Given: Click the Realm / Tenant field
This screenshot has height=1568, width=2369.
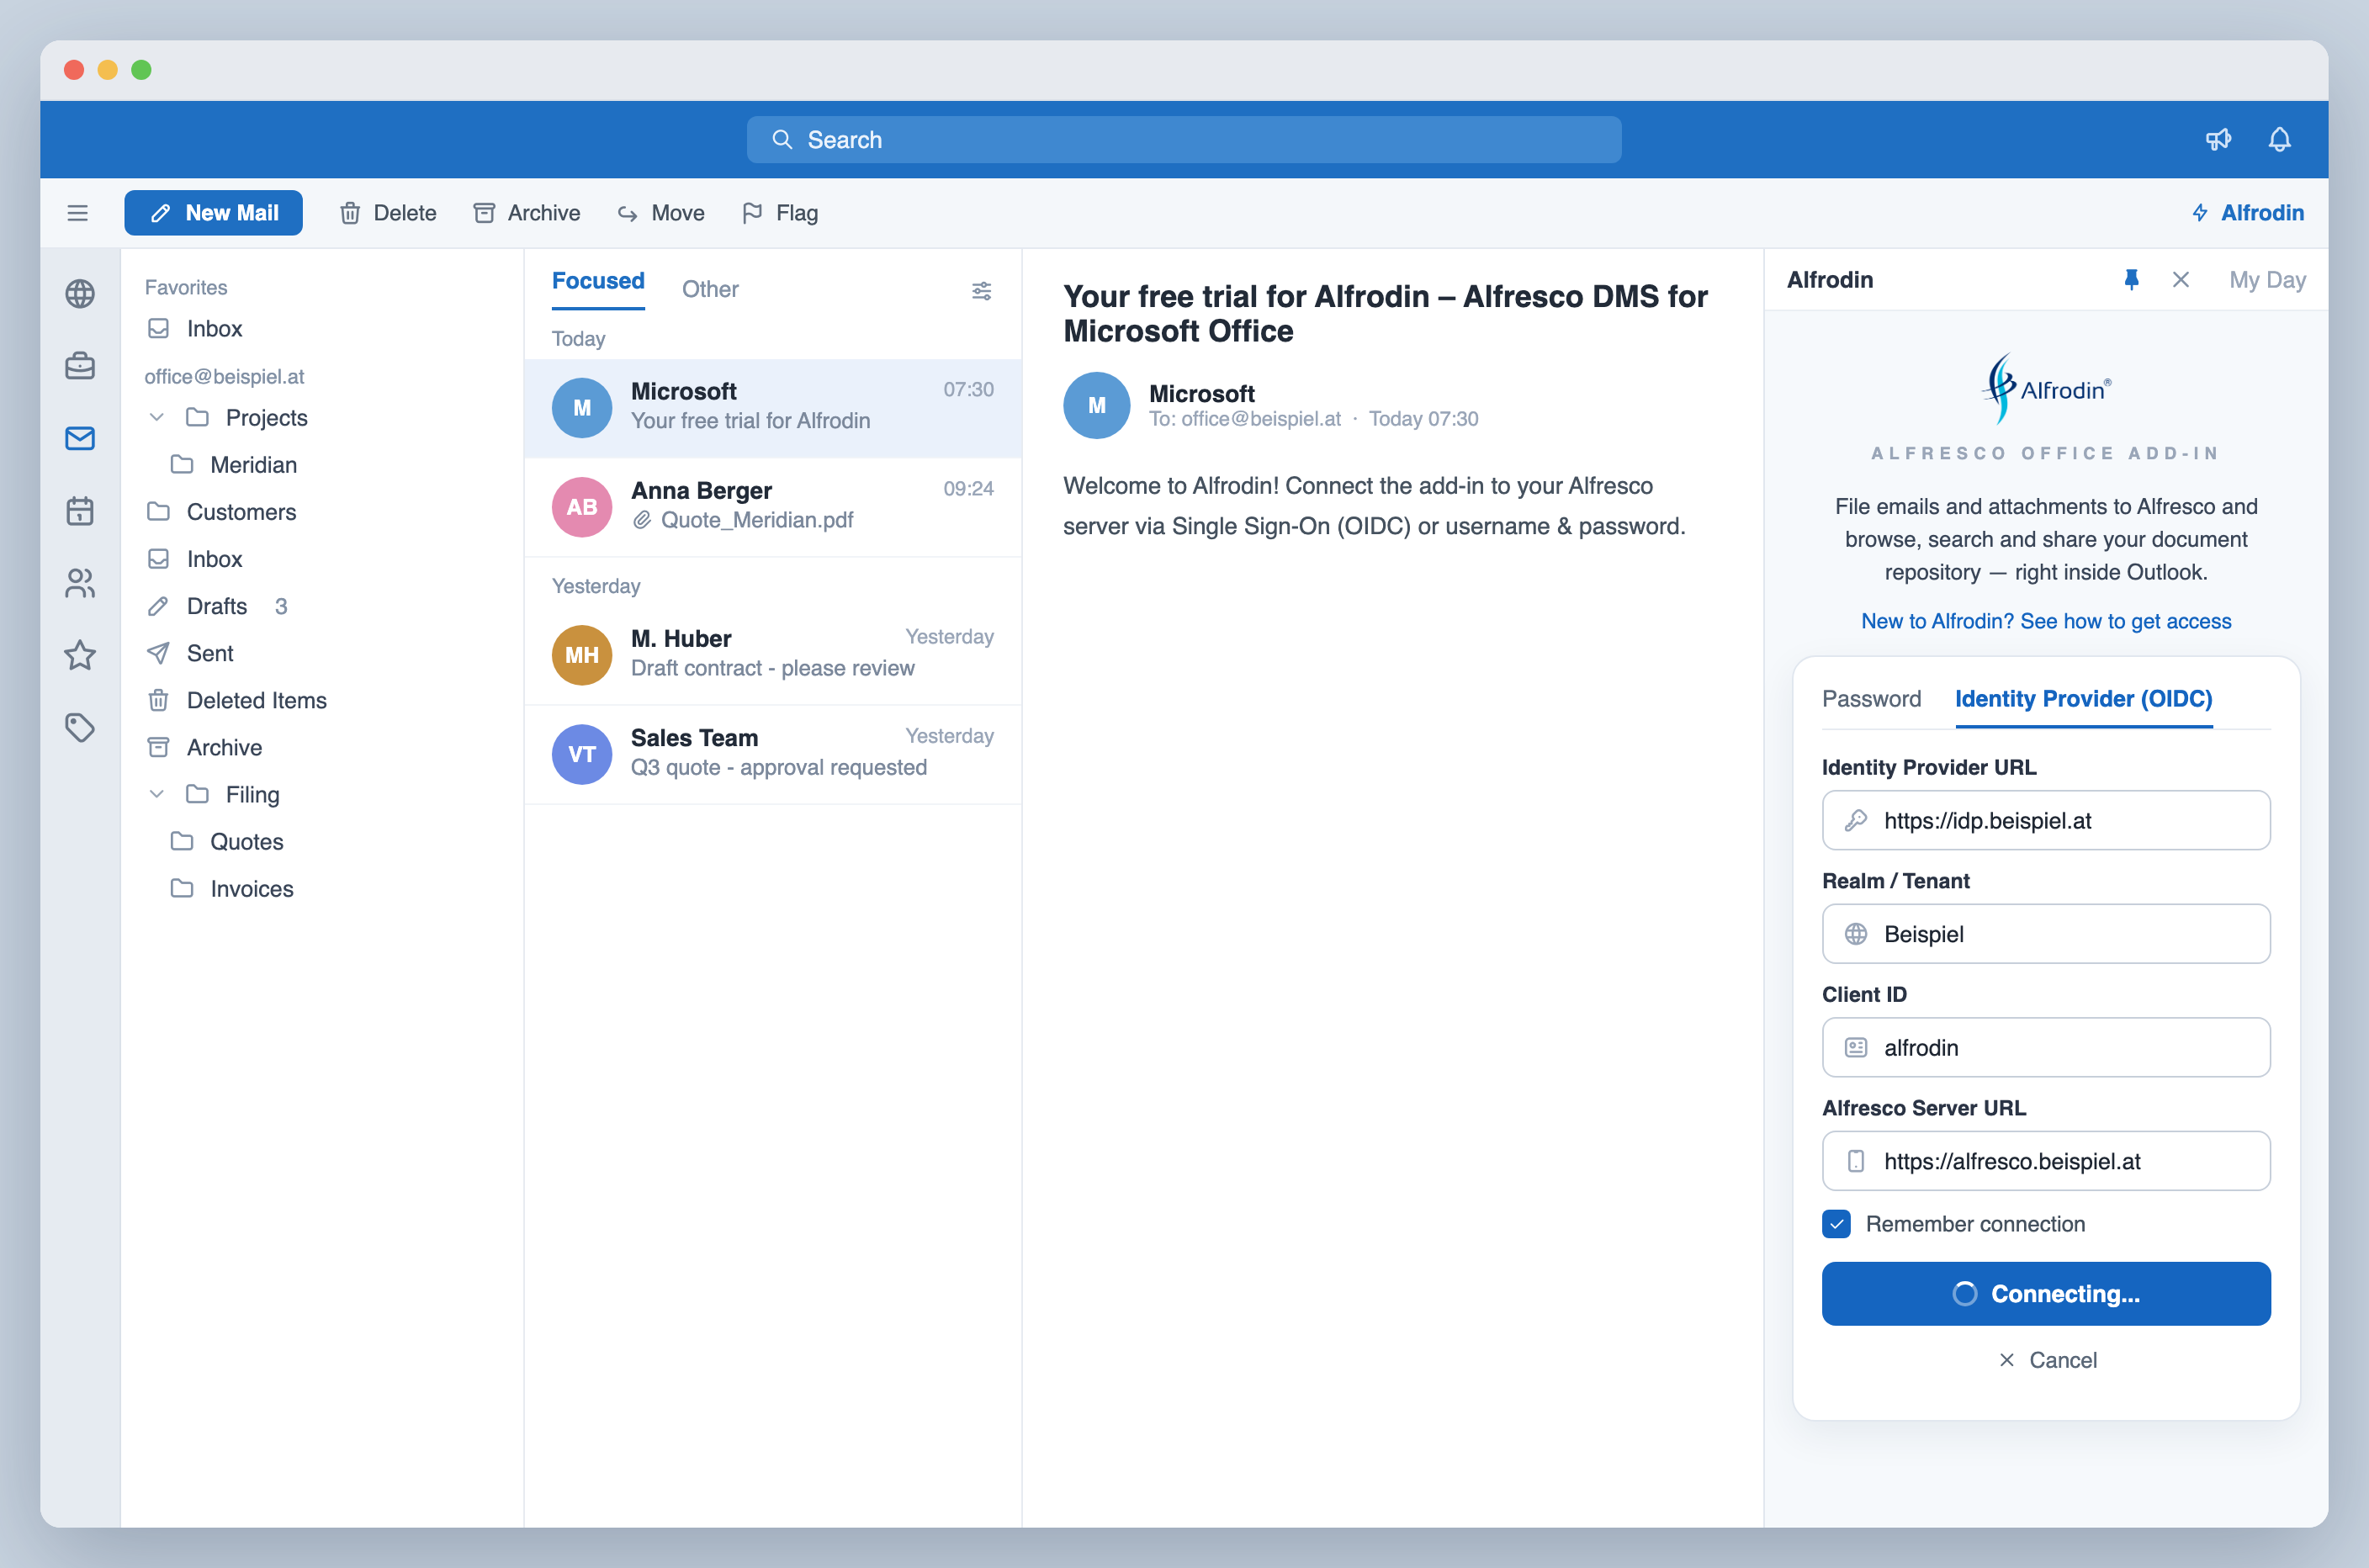Looking at the screenshot, I should (x=2045, y=934).
